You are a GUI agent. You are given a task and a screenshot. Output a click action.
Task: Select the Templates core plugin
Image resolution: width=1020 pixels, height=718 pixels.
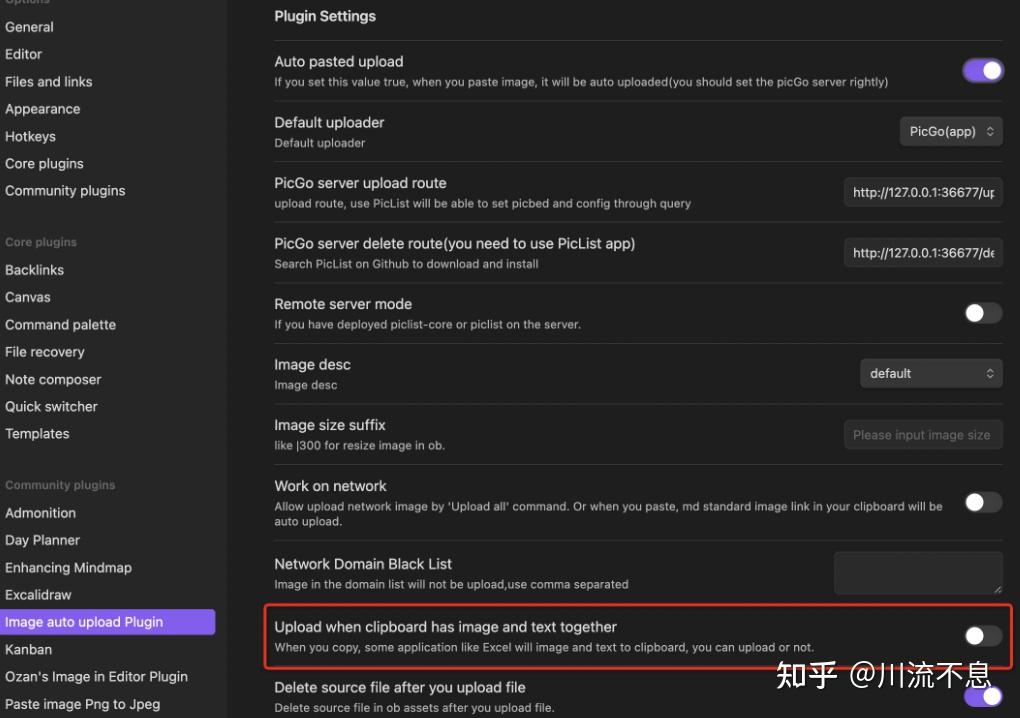pyautogui.click(x=37, y=433)
